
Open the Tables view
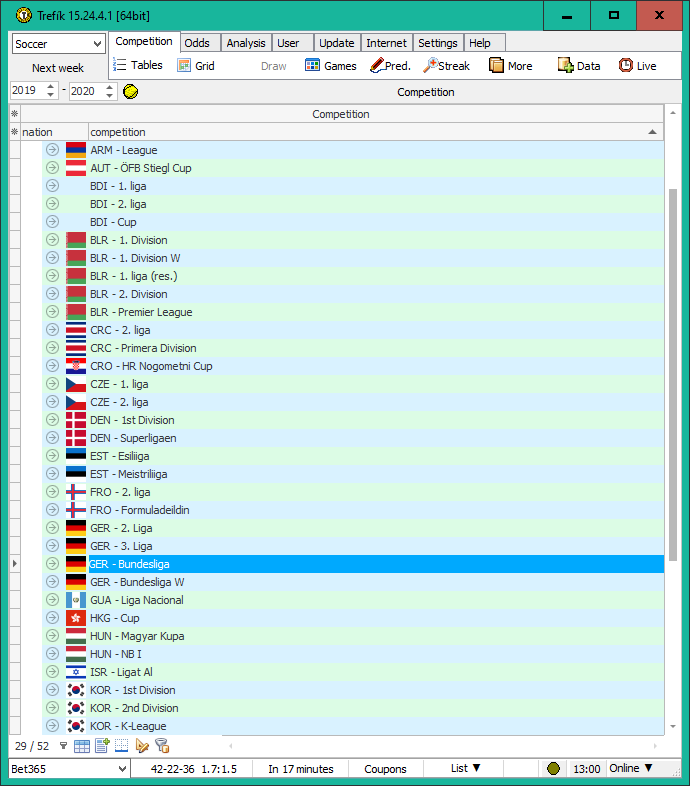click(x=137, y=66)
